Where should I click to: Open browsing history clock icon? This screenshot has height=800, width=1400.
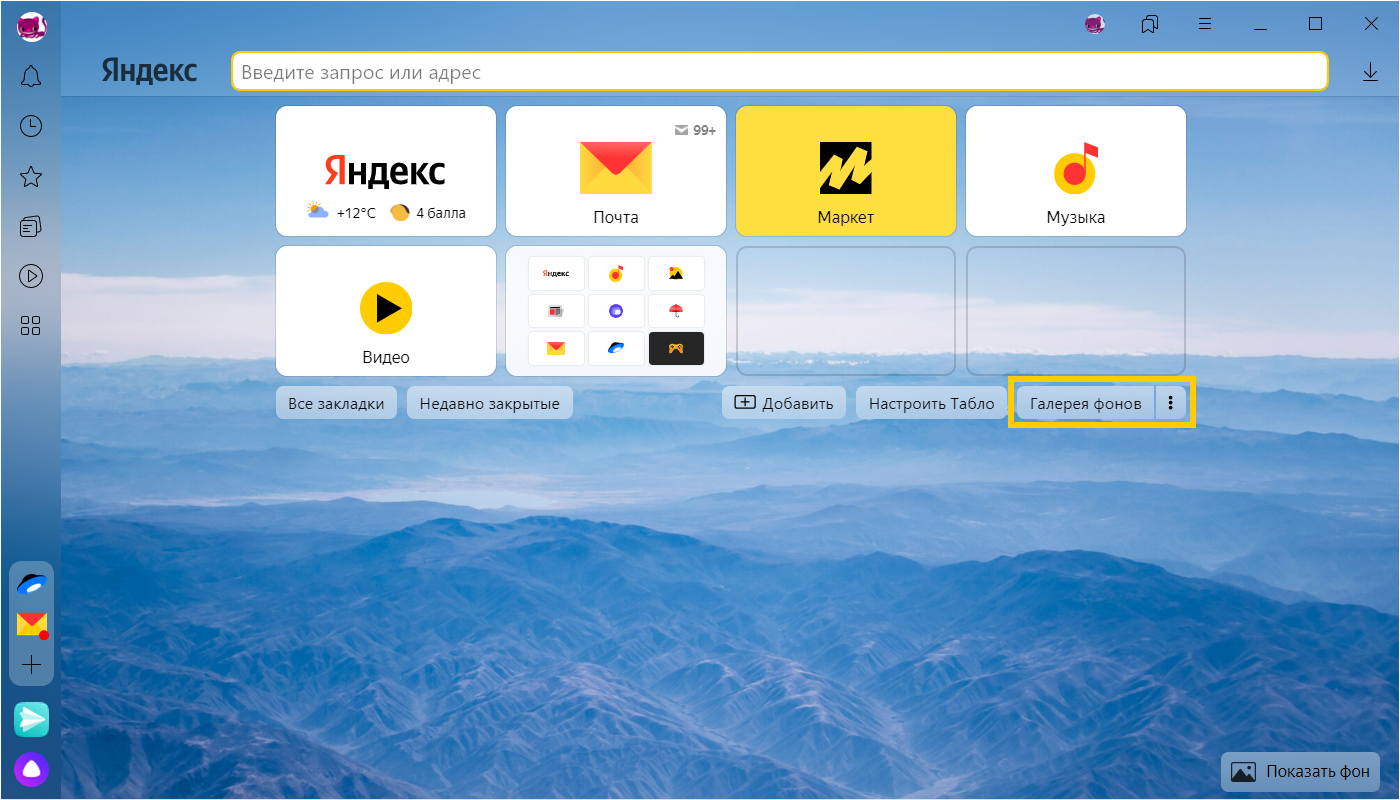point(31,126)
